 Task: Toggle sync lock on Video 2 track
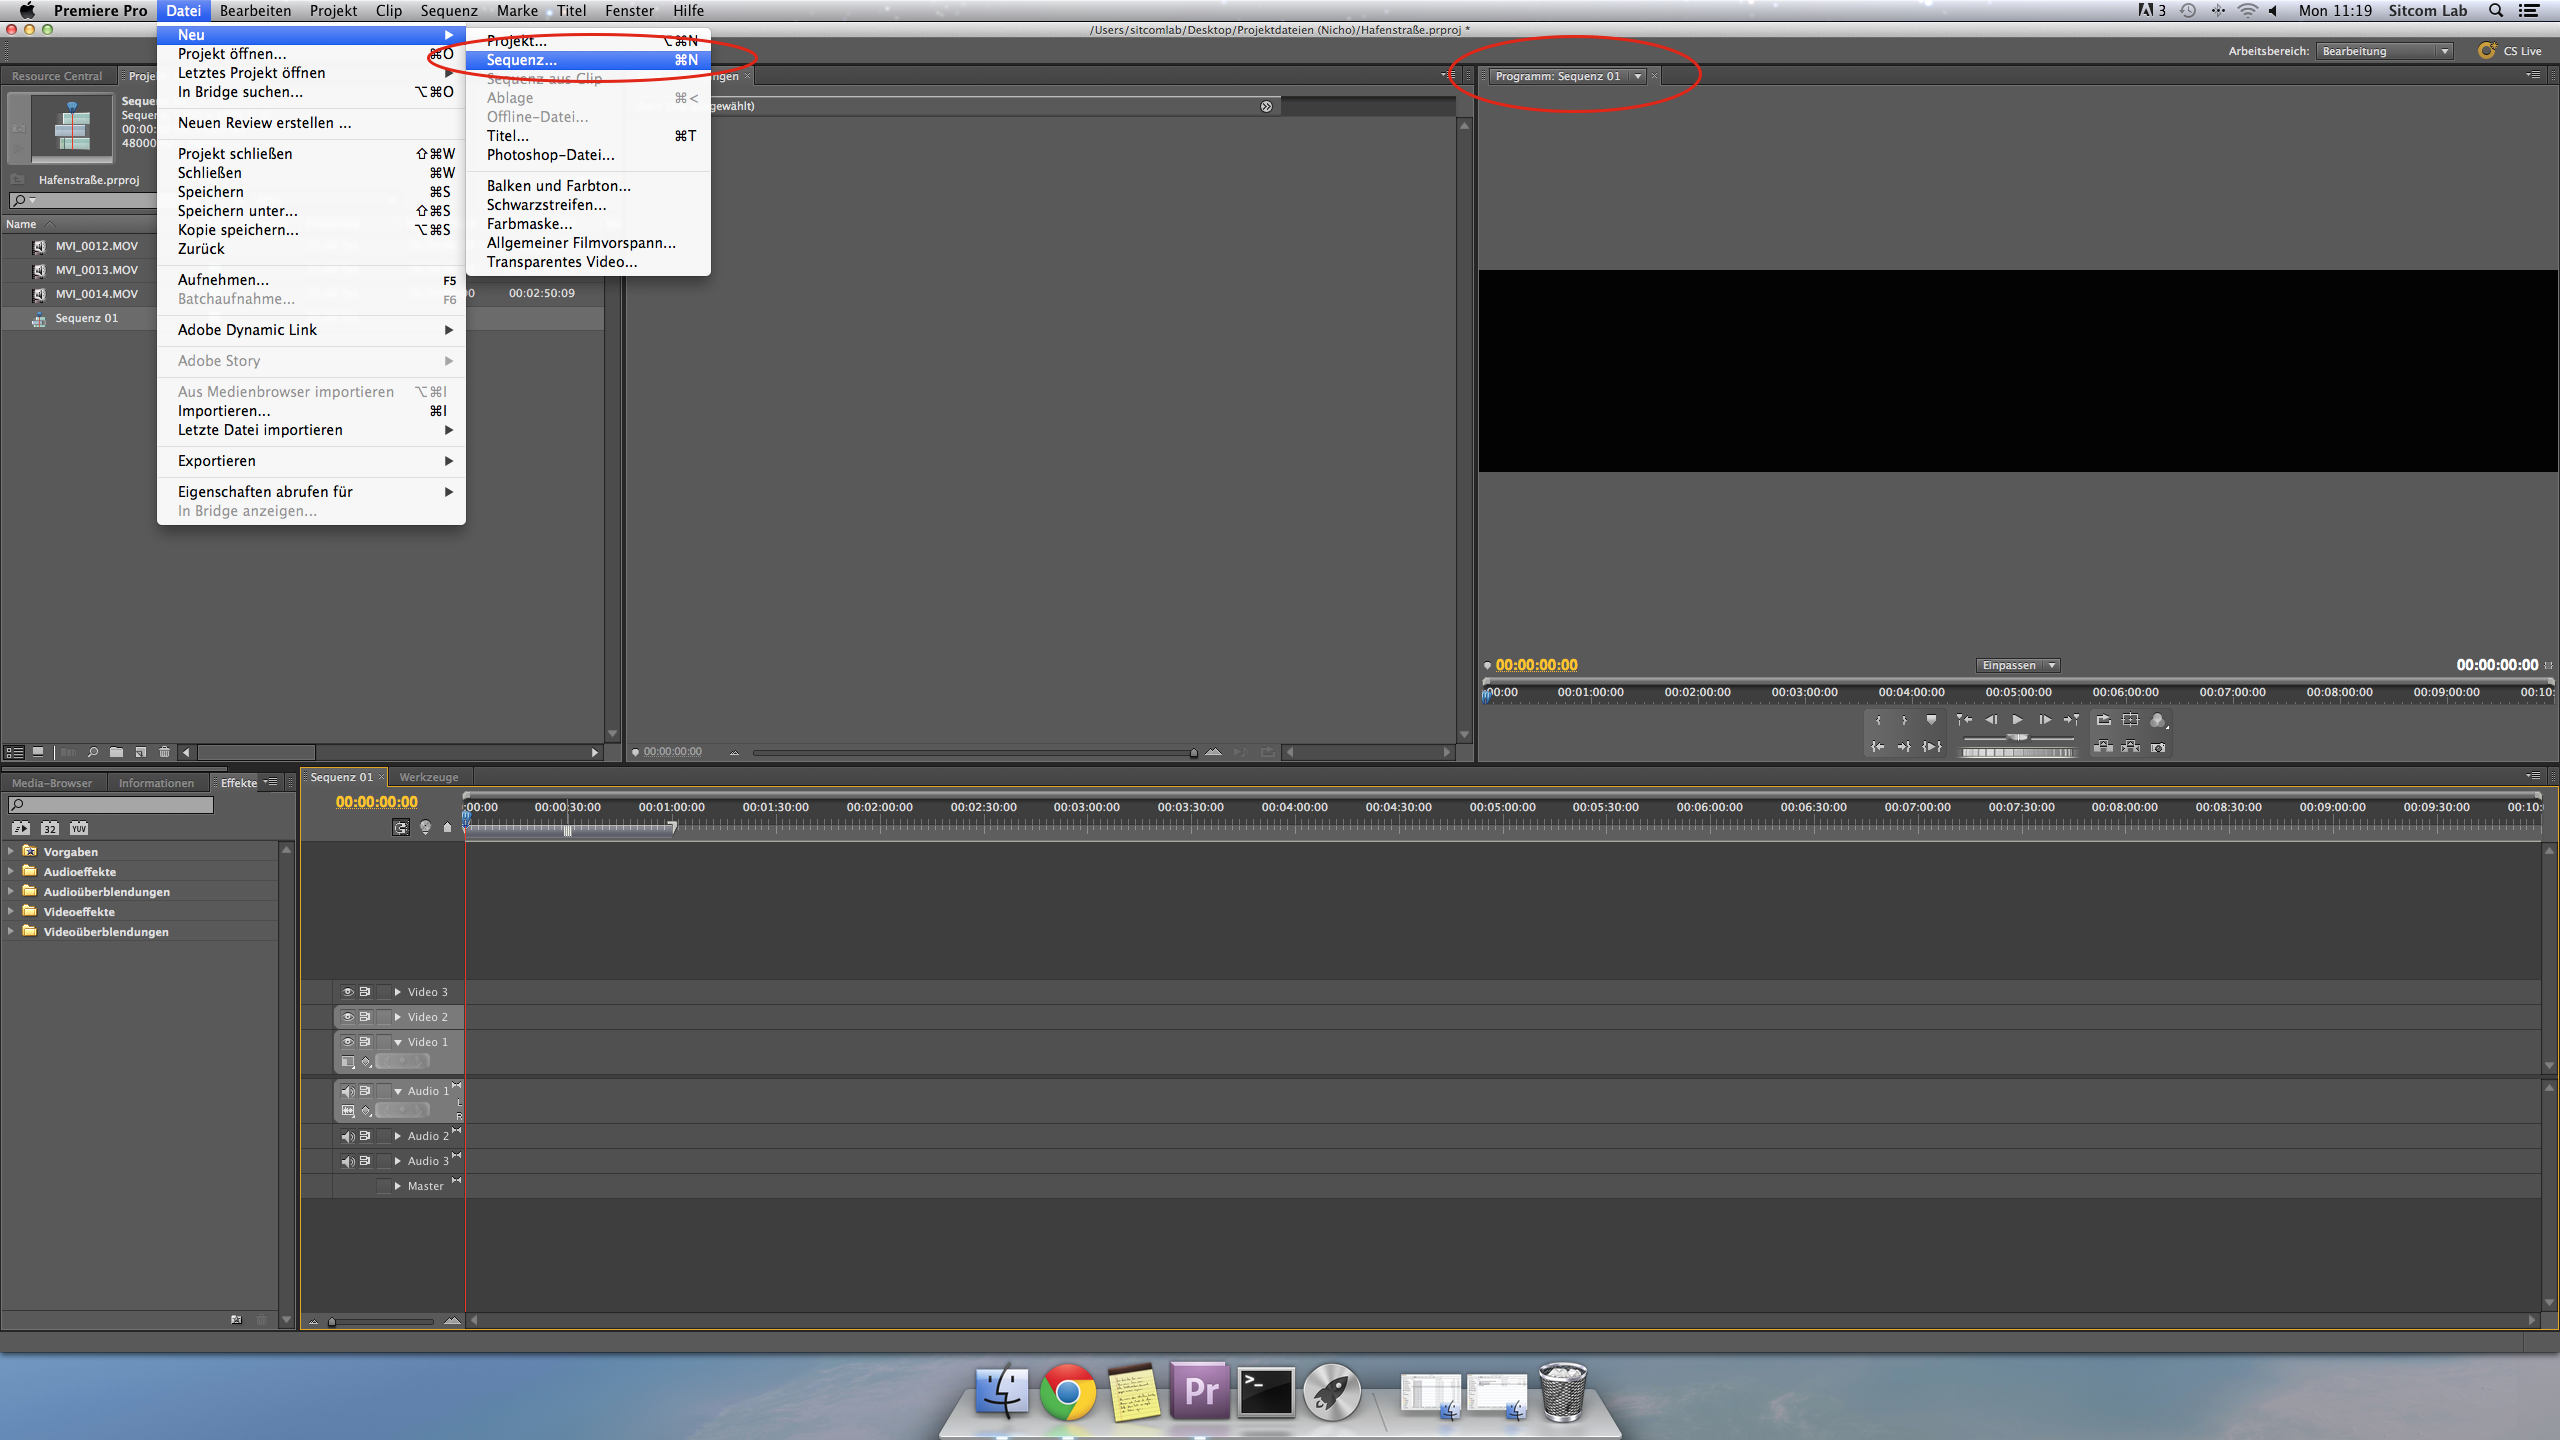point(365,1017)
